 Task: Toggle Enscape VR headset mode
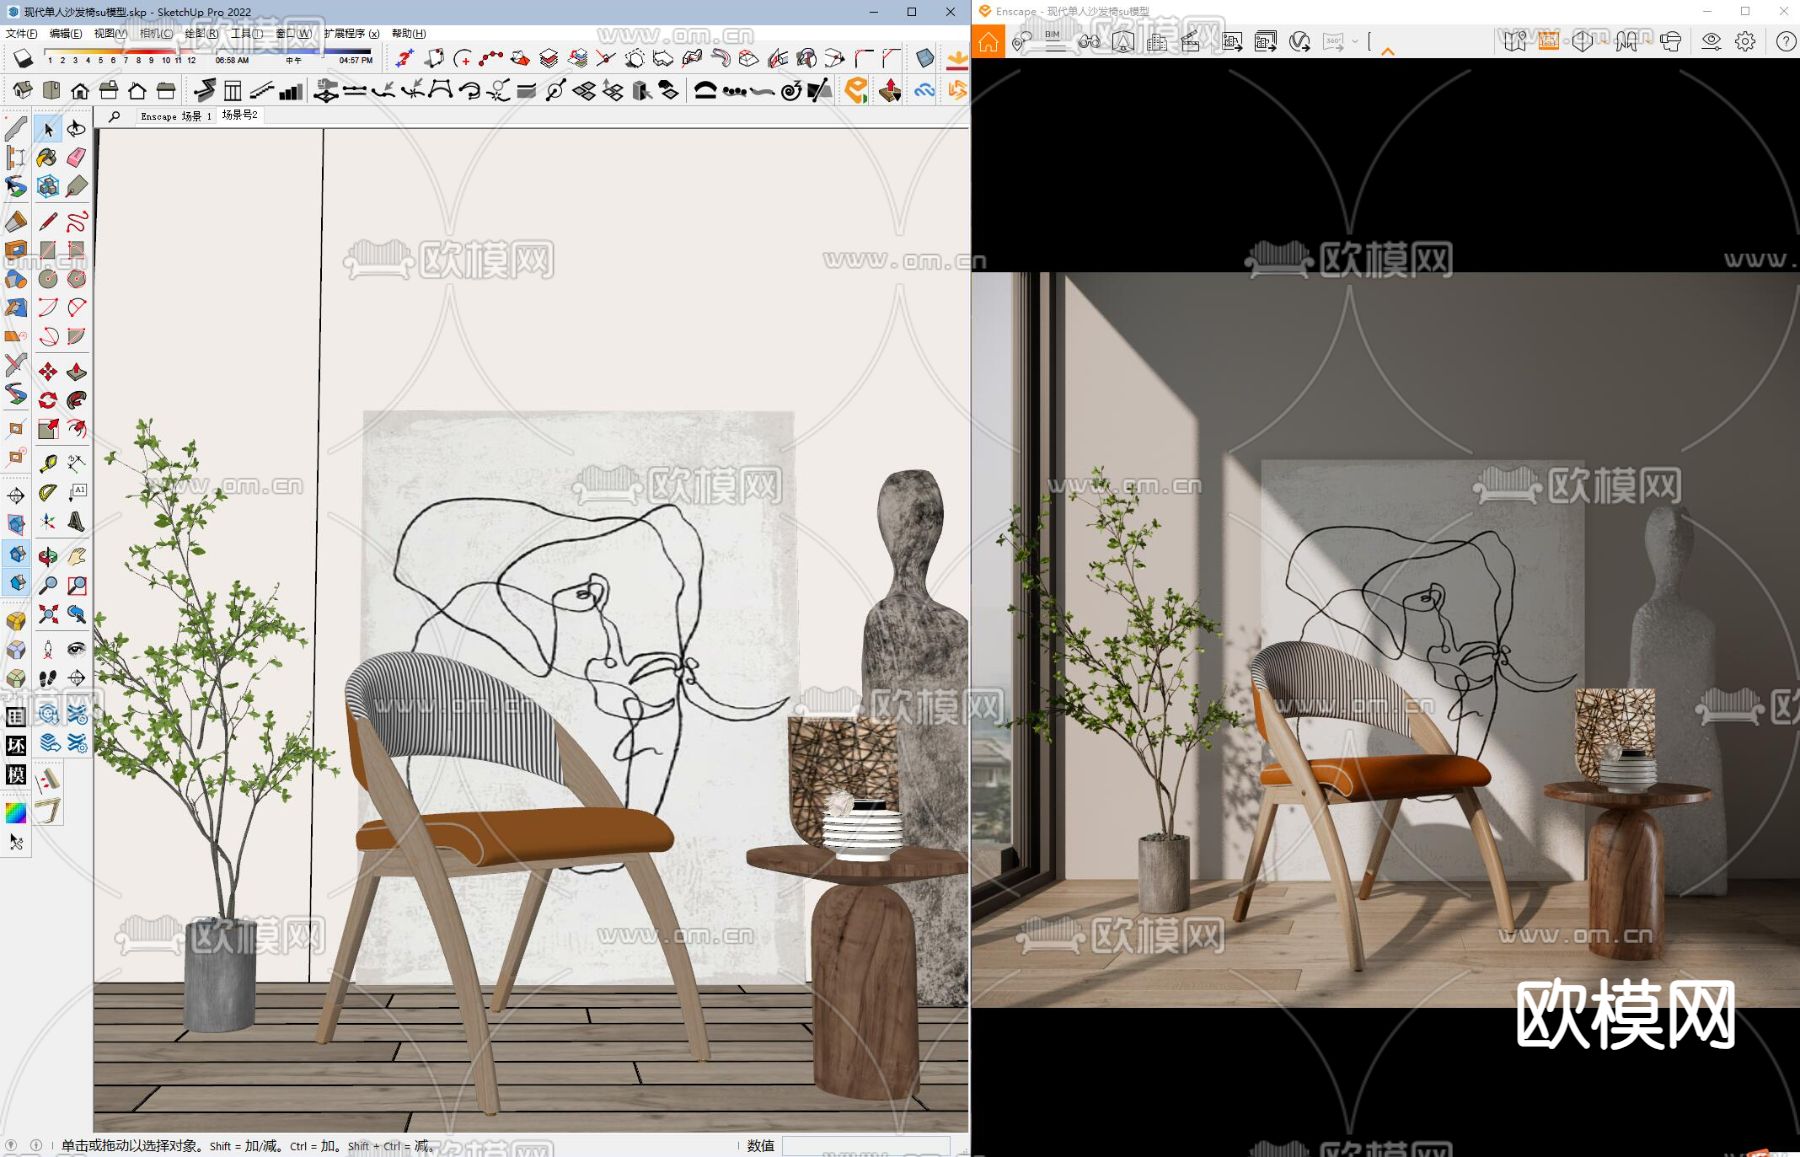(1670, 41)
